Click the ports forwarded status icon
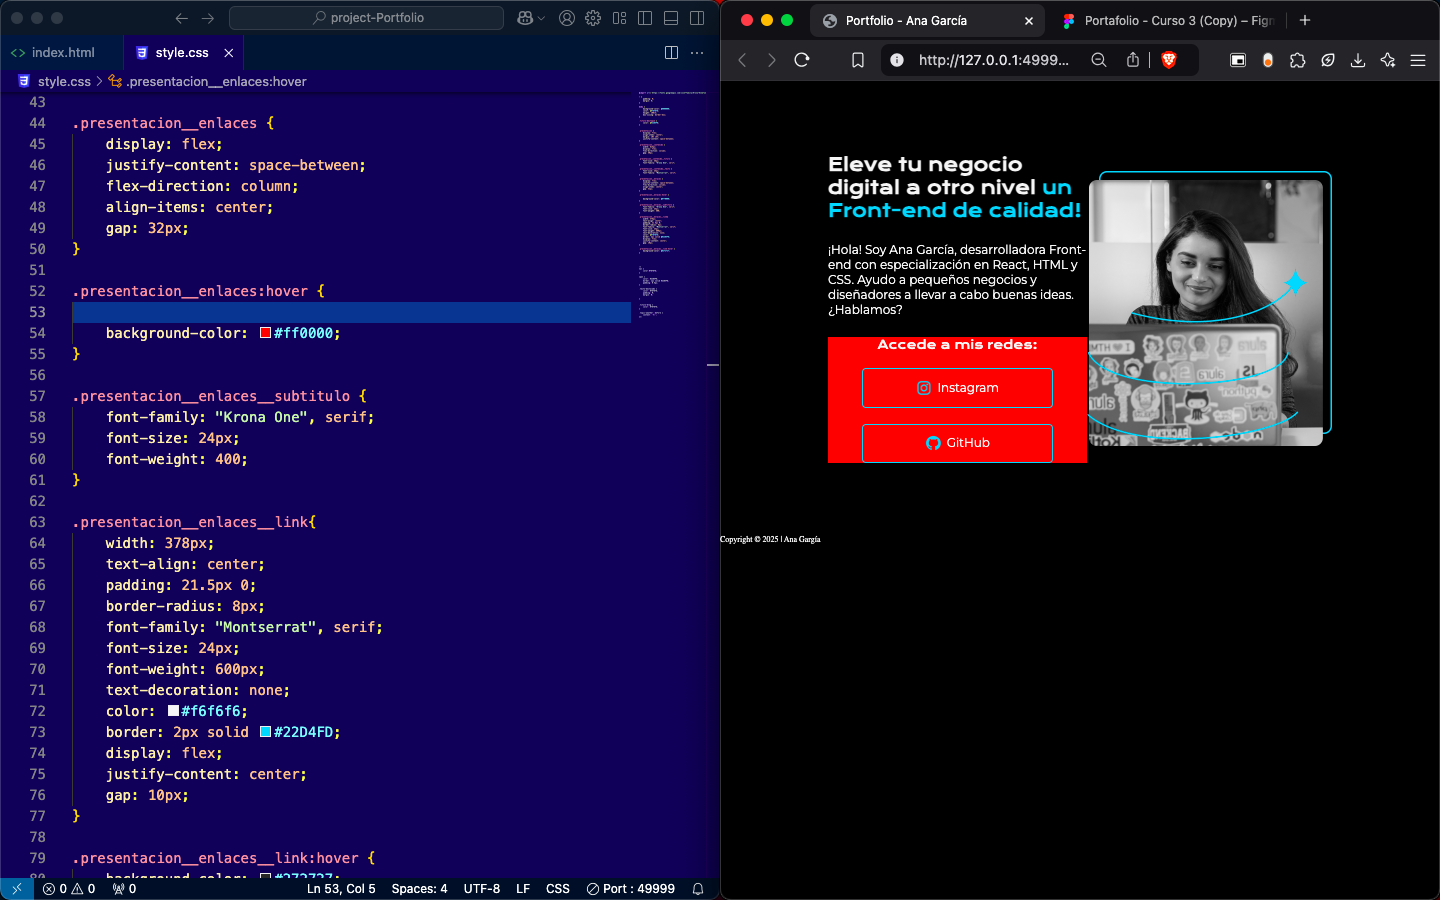This screenshot has width=1440, height=900. pyautogui.click(x=124, y=888)
